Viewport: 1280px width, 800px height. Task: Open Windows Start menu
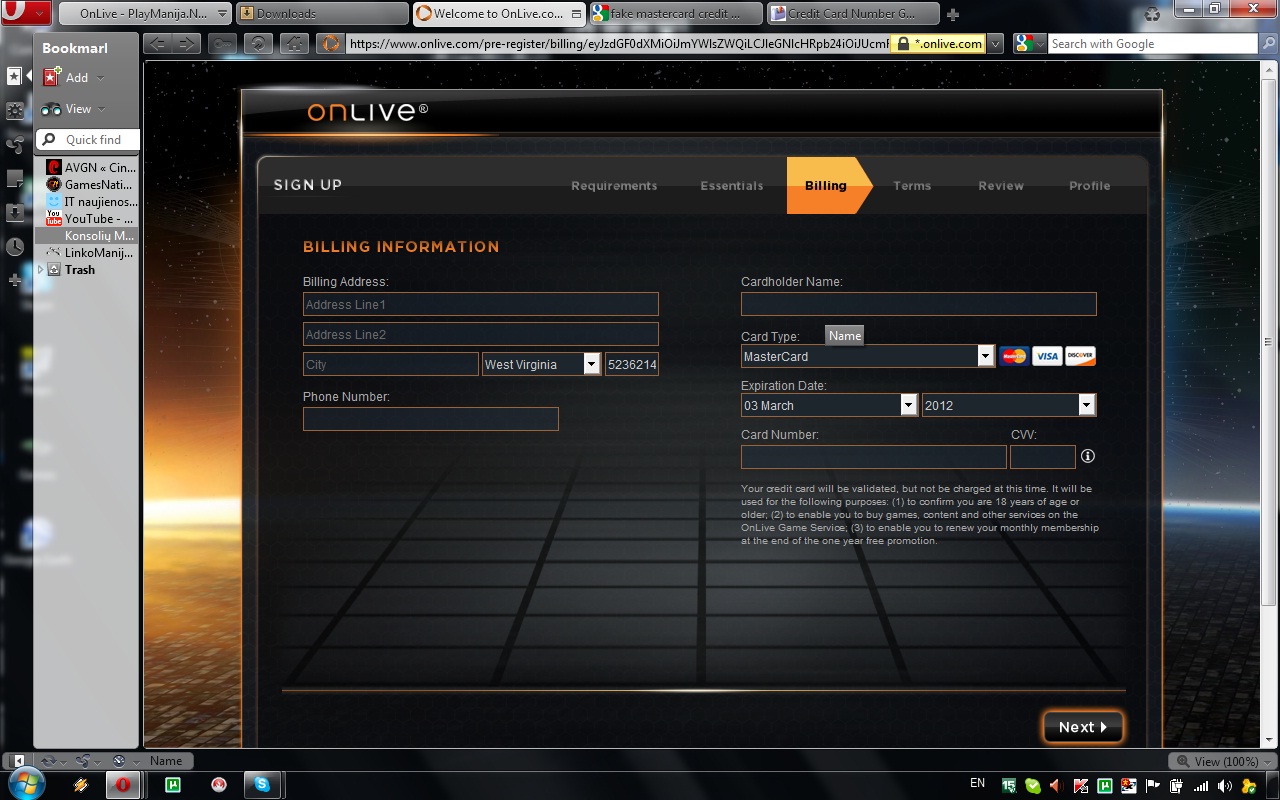25,785
